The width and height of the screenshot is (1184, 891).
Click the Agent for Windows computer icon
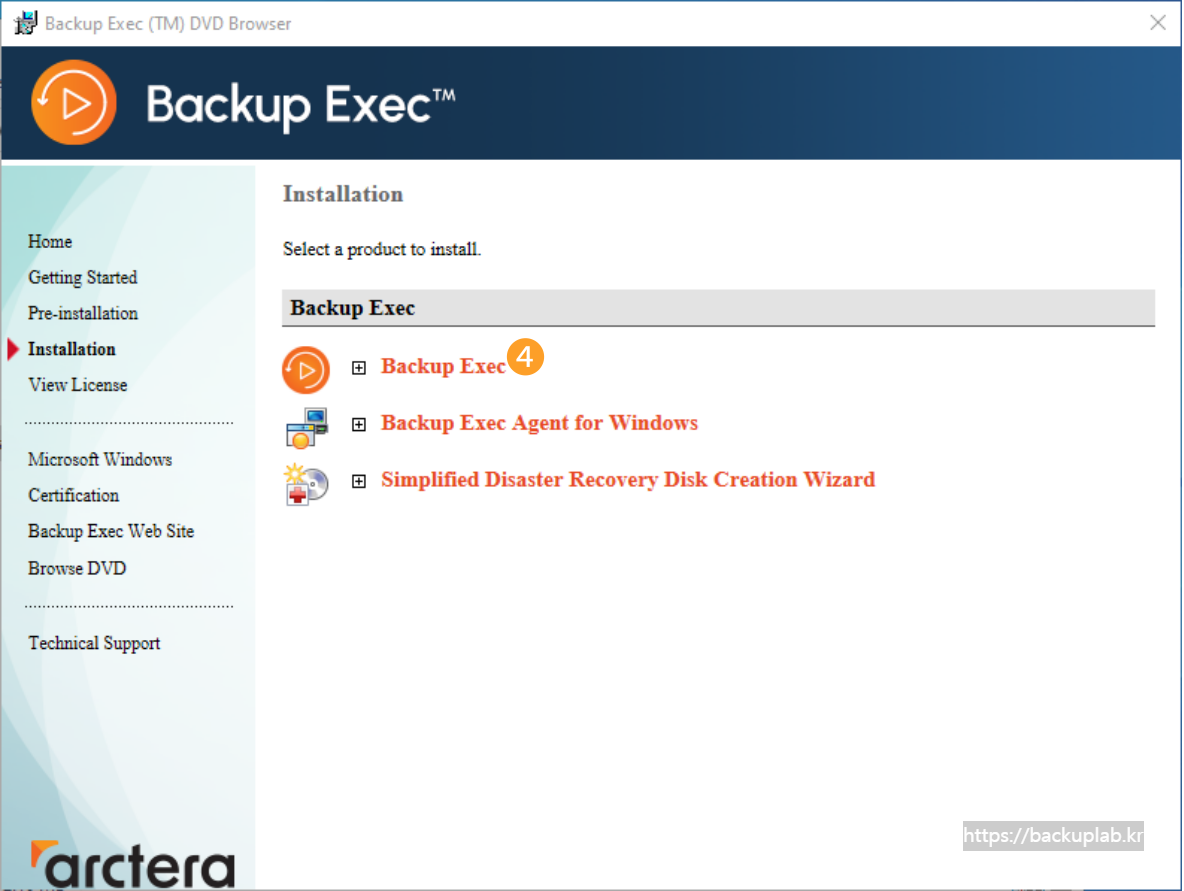click(307, 427)
